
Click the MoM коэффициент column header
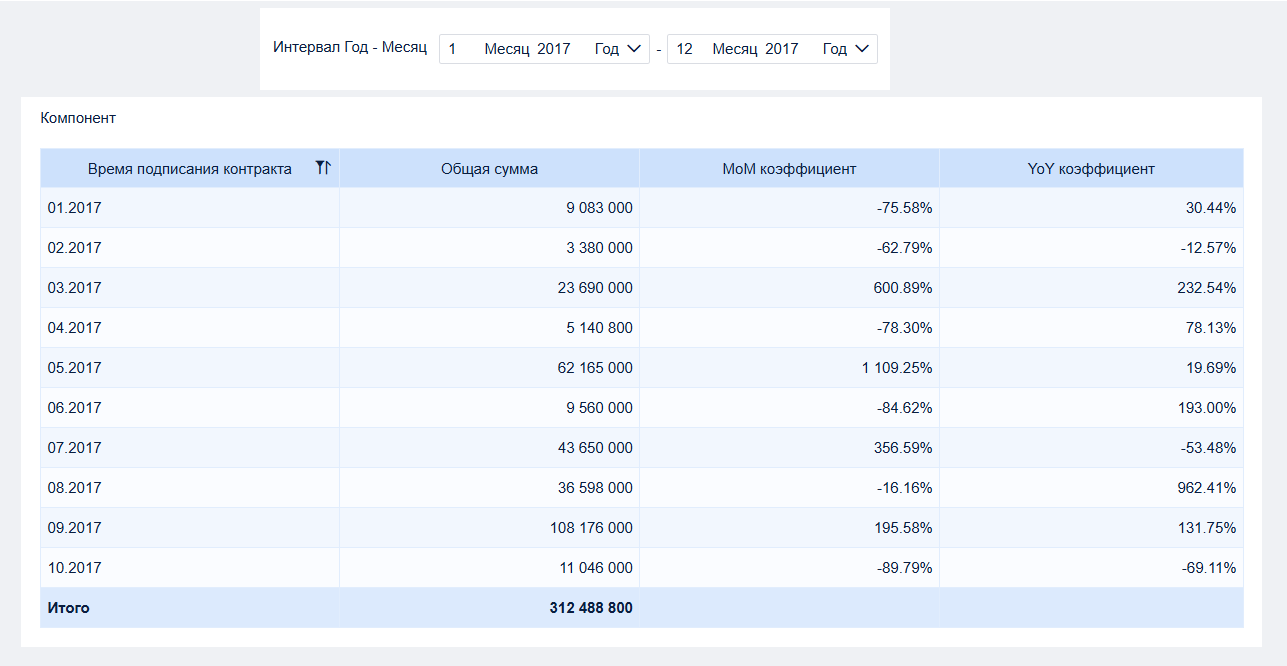click(x=789, y=168)
